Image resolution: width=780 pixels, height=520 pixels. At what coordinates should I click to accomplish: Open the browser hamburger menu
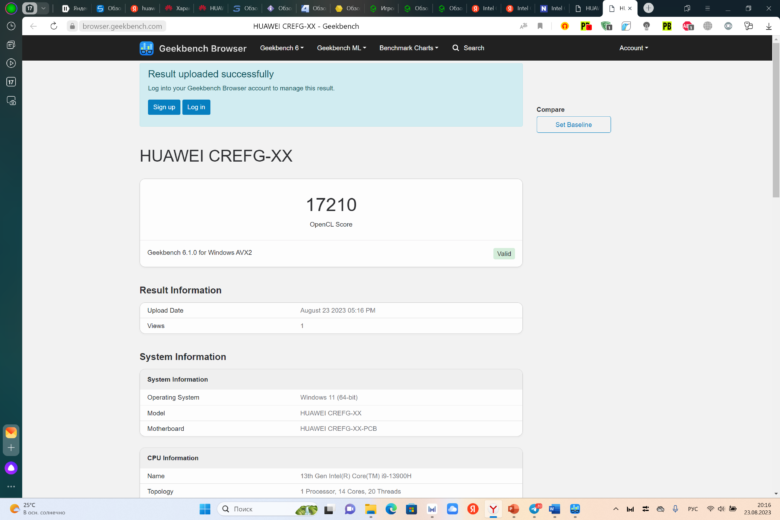707,8
